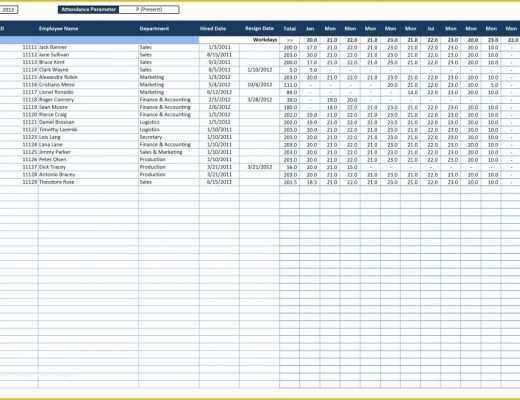Click Lionel Ronaldo's hired date cell
Image resolution: width=520 pixels, height=400 pixels.
219,92
